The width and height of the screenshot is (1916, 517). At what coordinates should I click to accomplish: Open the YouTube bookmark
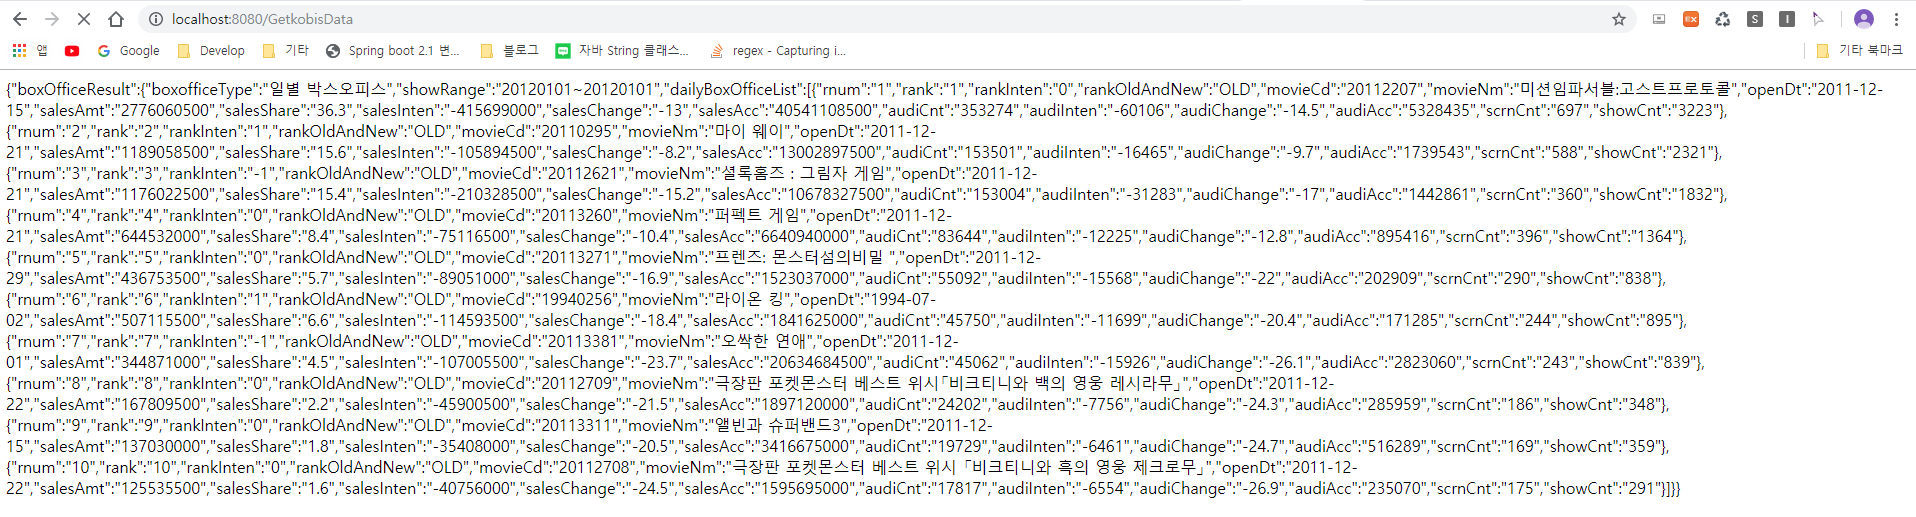72,50
